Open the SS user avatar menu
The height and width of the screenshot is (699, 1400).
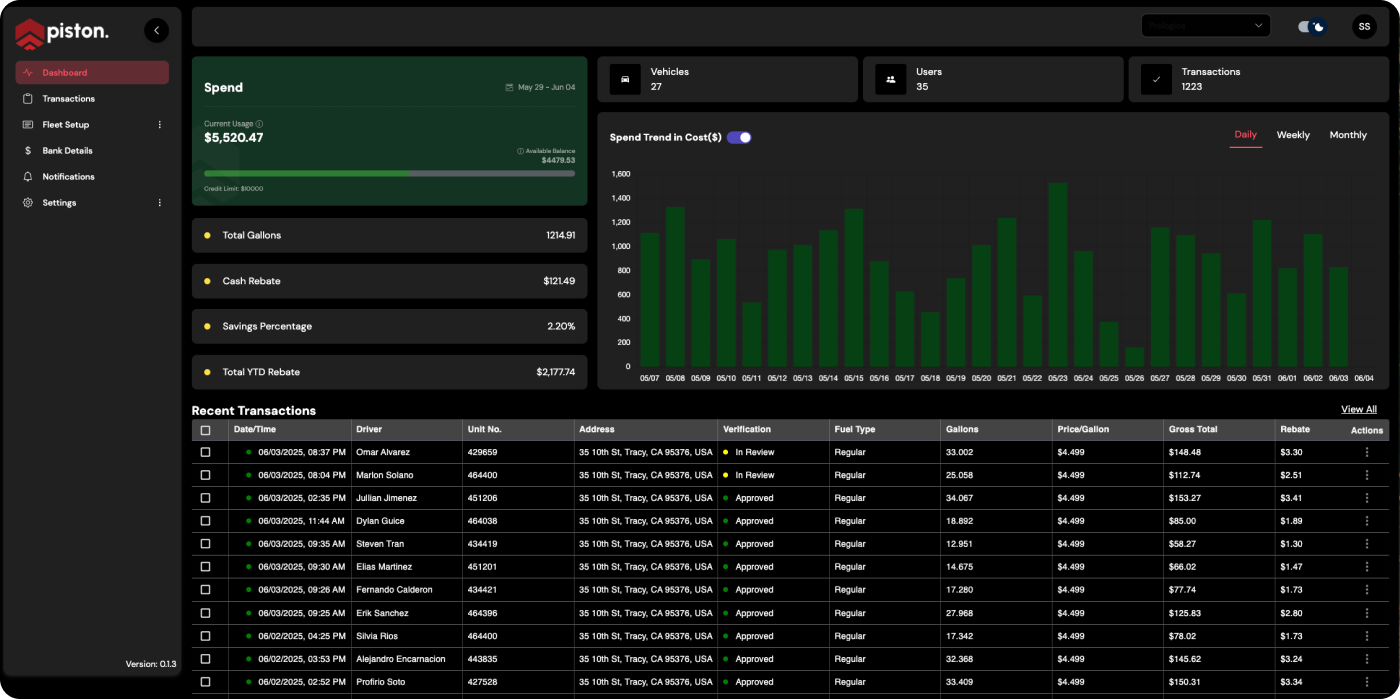click(x=1364, y=27)
